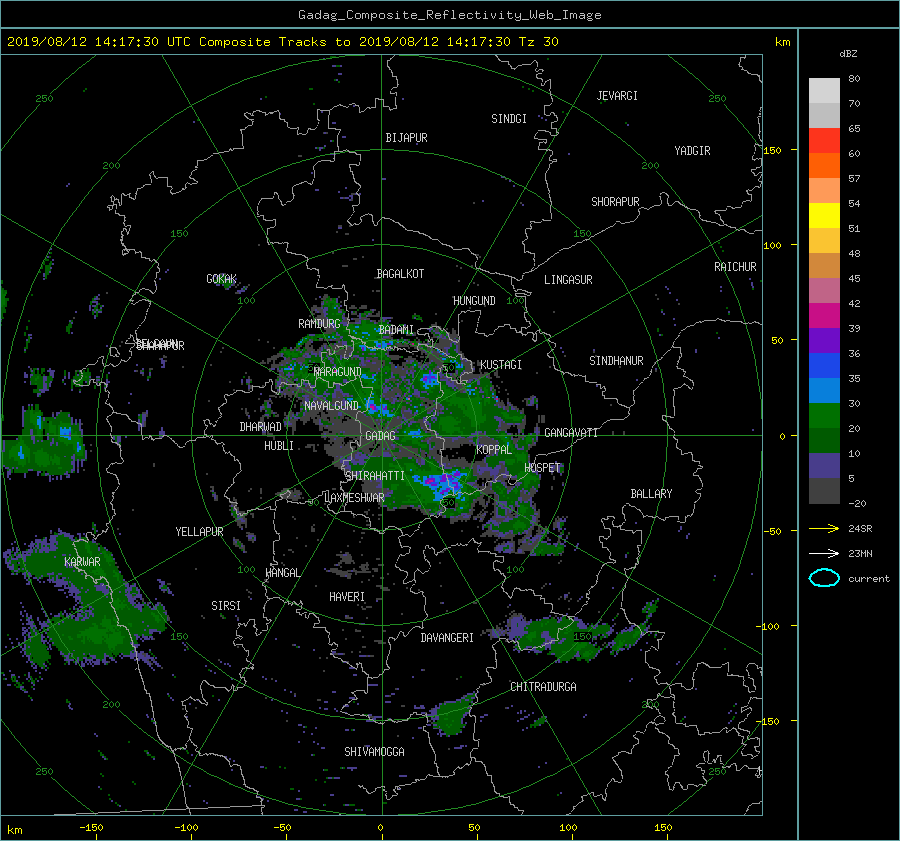Click the BALLARY city label

(x=651, y=494)
